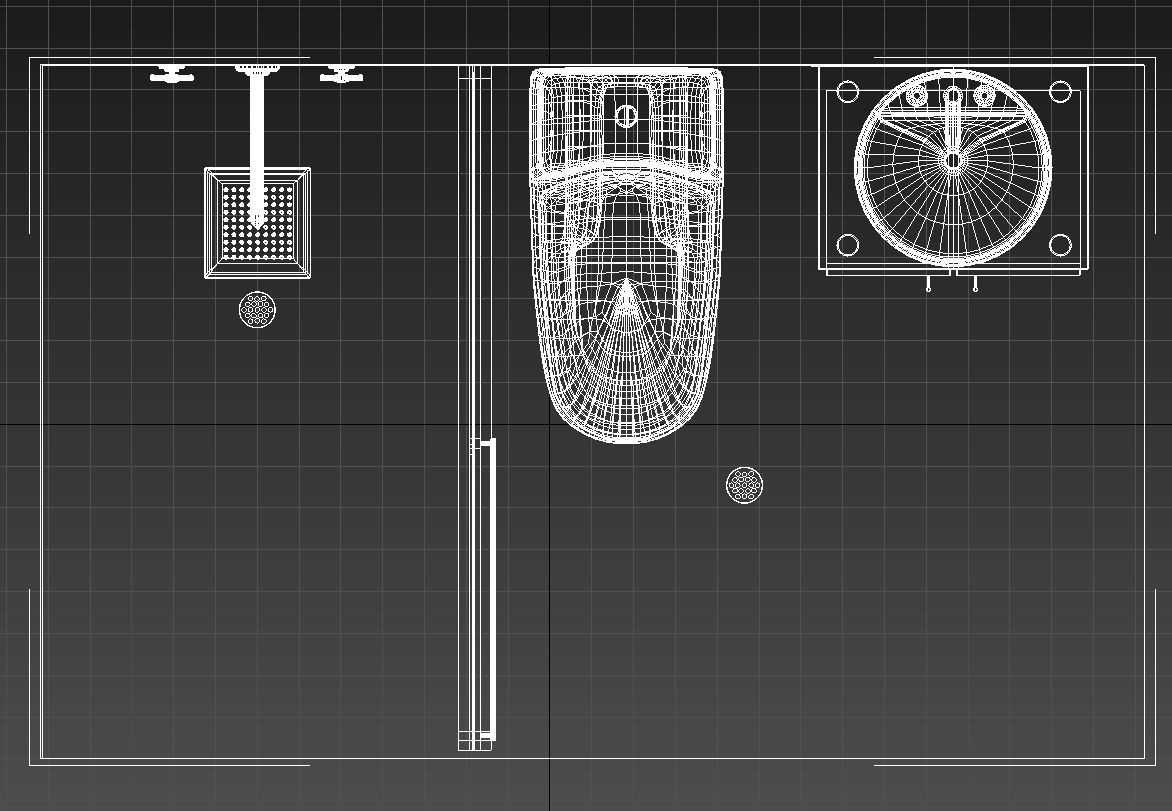Select the vanity counter bottom-right corner hole
1172x811 pixels.
(x=1061, y=244)
